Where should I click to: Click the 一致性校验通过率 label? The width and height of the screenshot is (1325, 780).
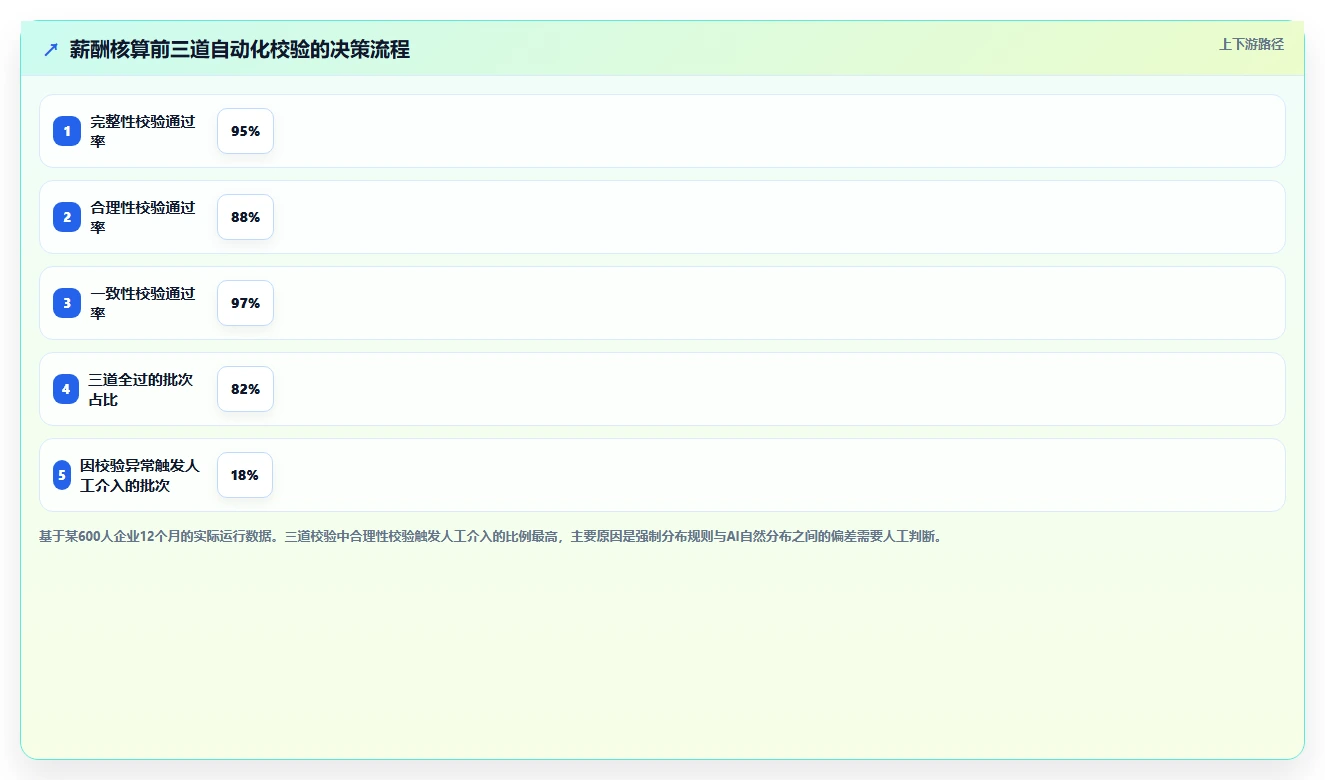tap(143, 303)
